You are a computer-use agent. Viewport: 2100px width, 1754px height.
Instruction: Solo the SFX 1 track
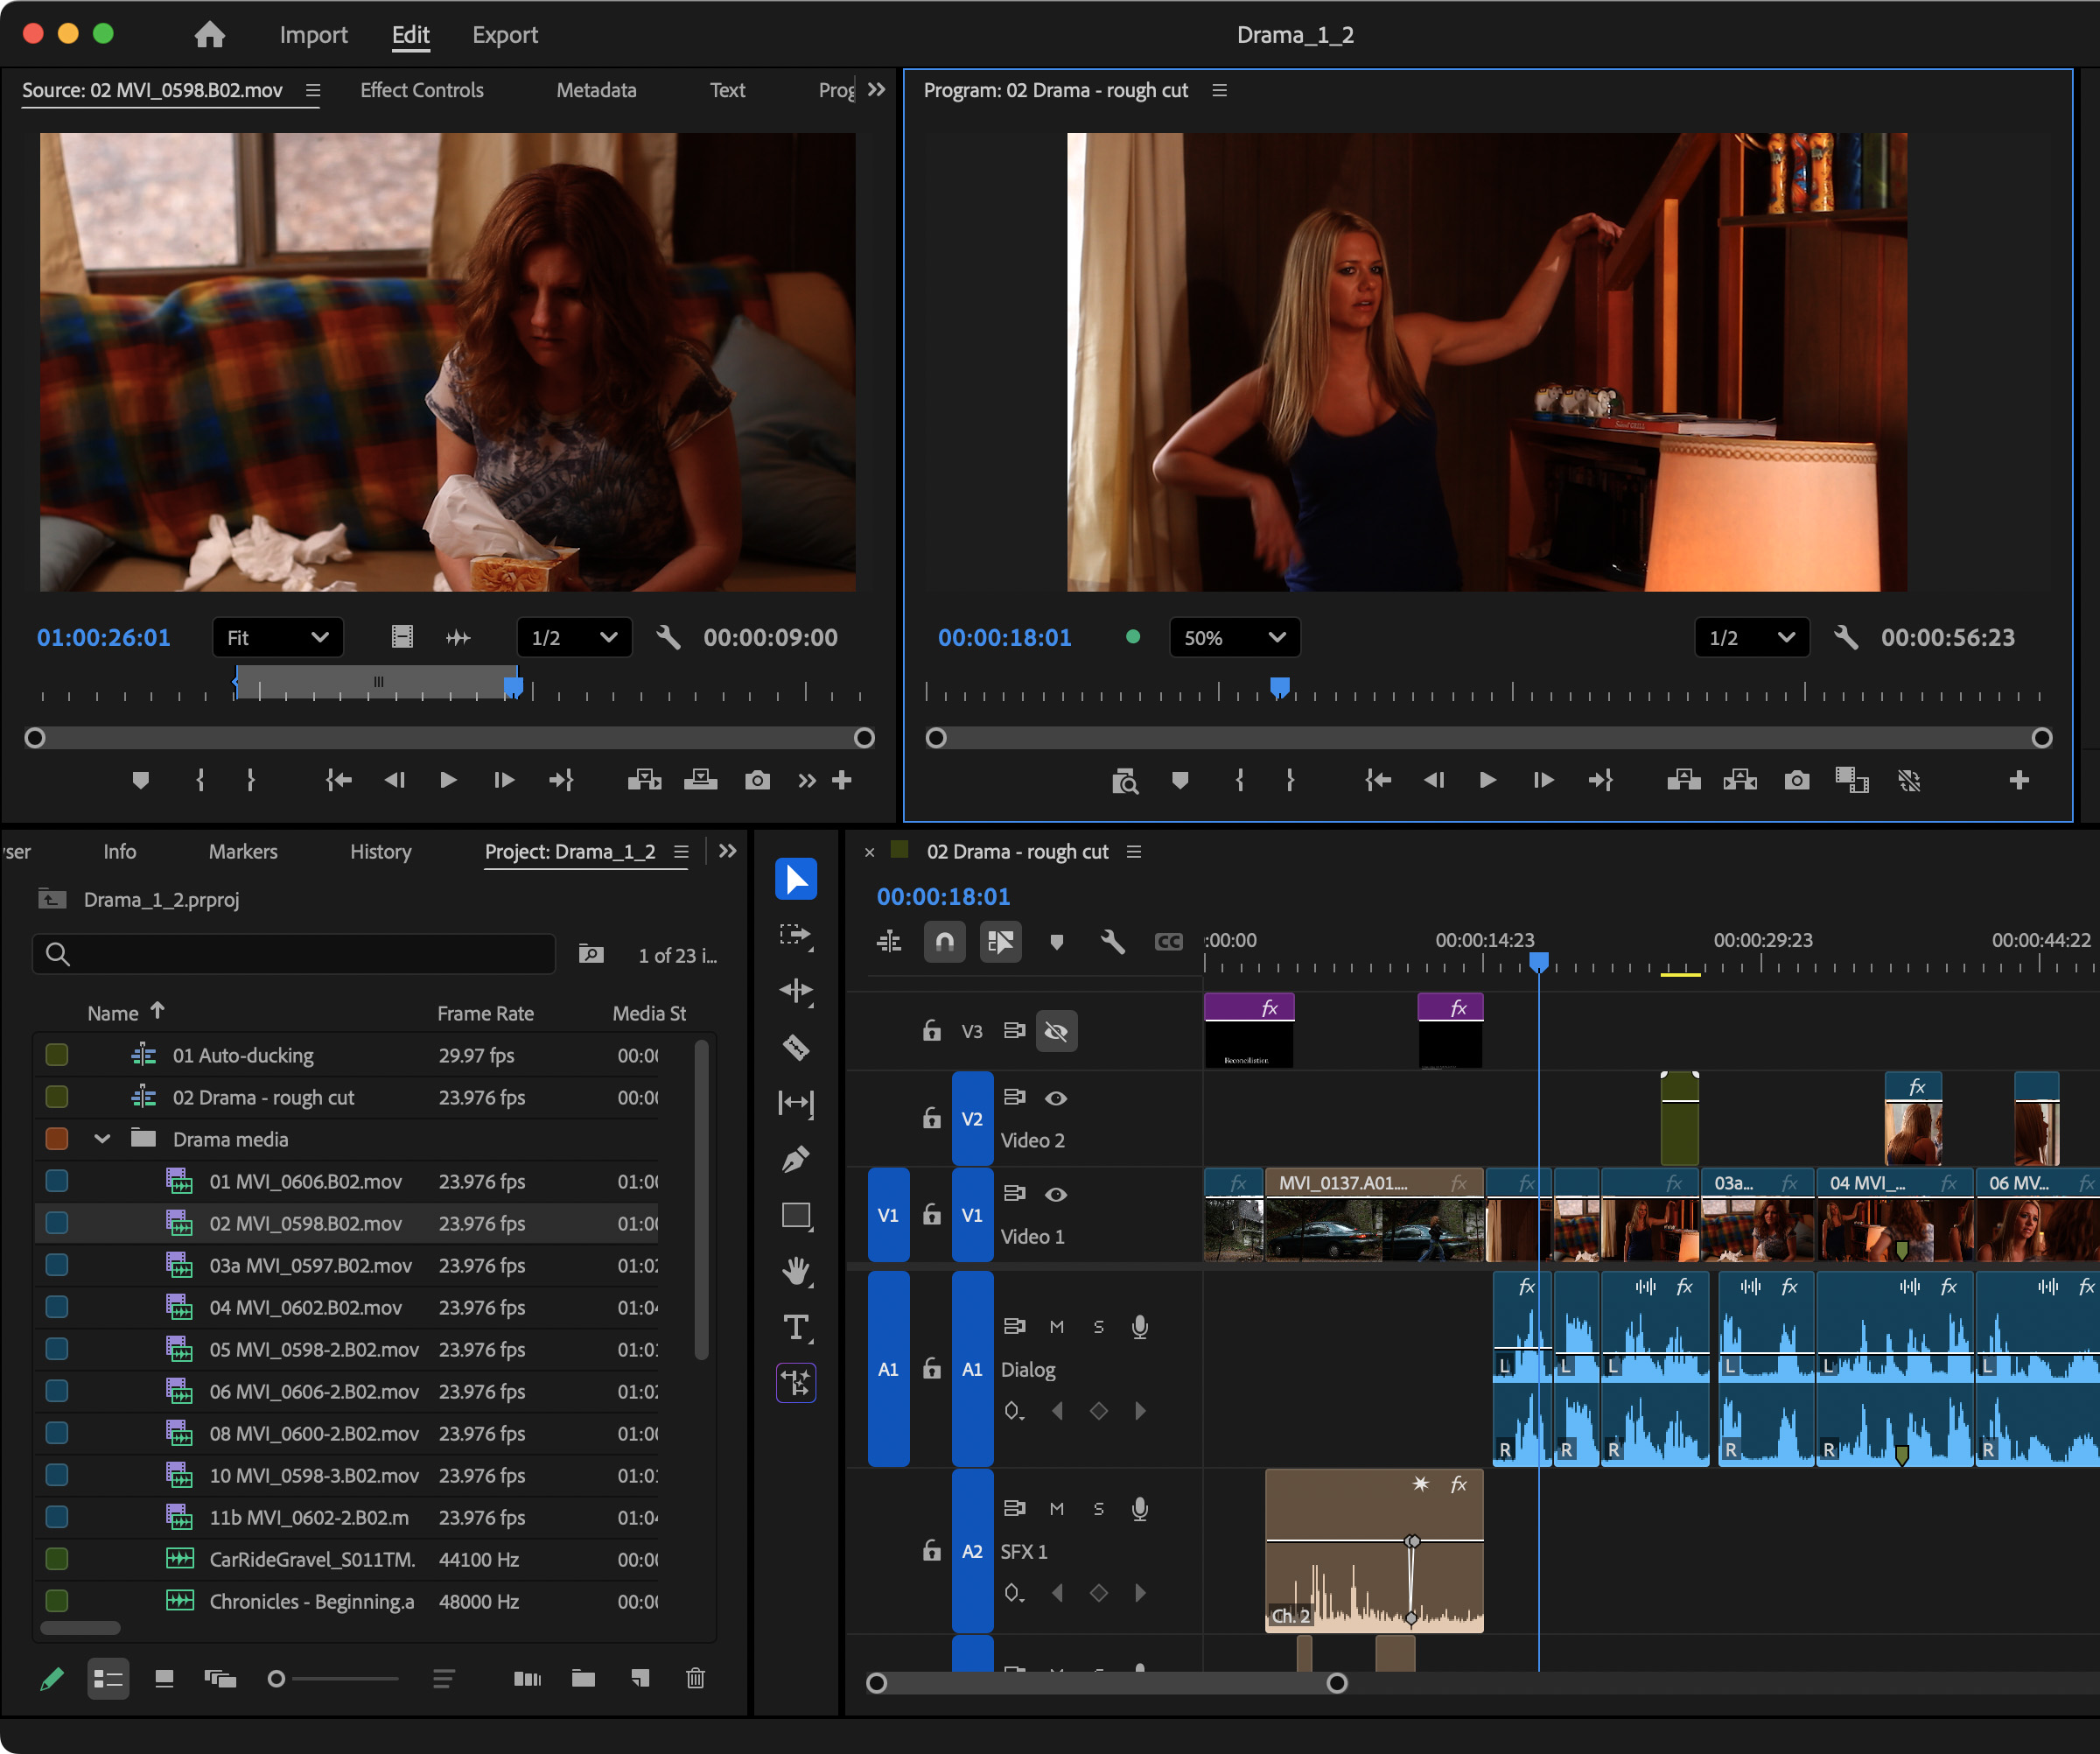(1098, 1509)
